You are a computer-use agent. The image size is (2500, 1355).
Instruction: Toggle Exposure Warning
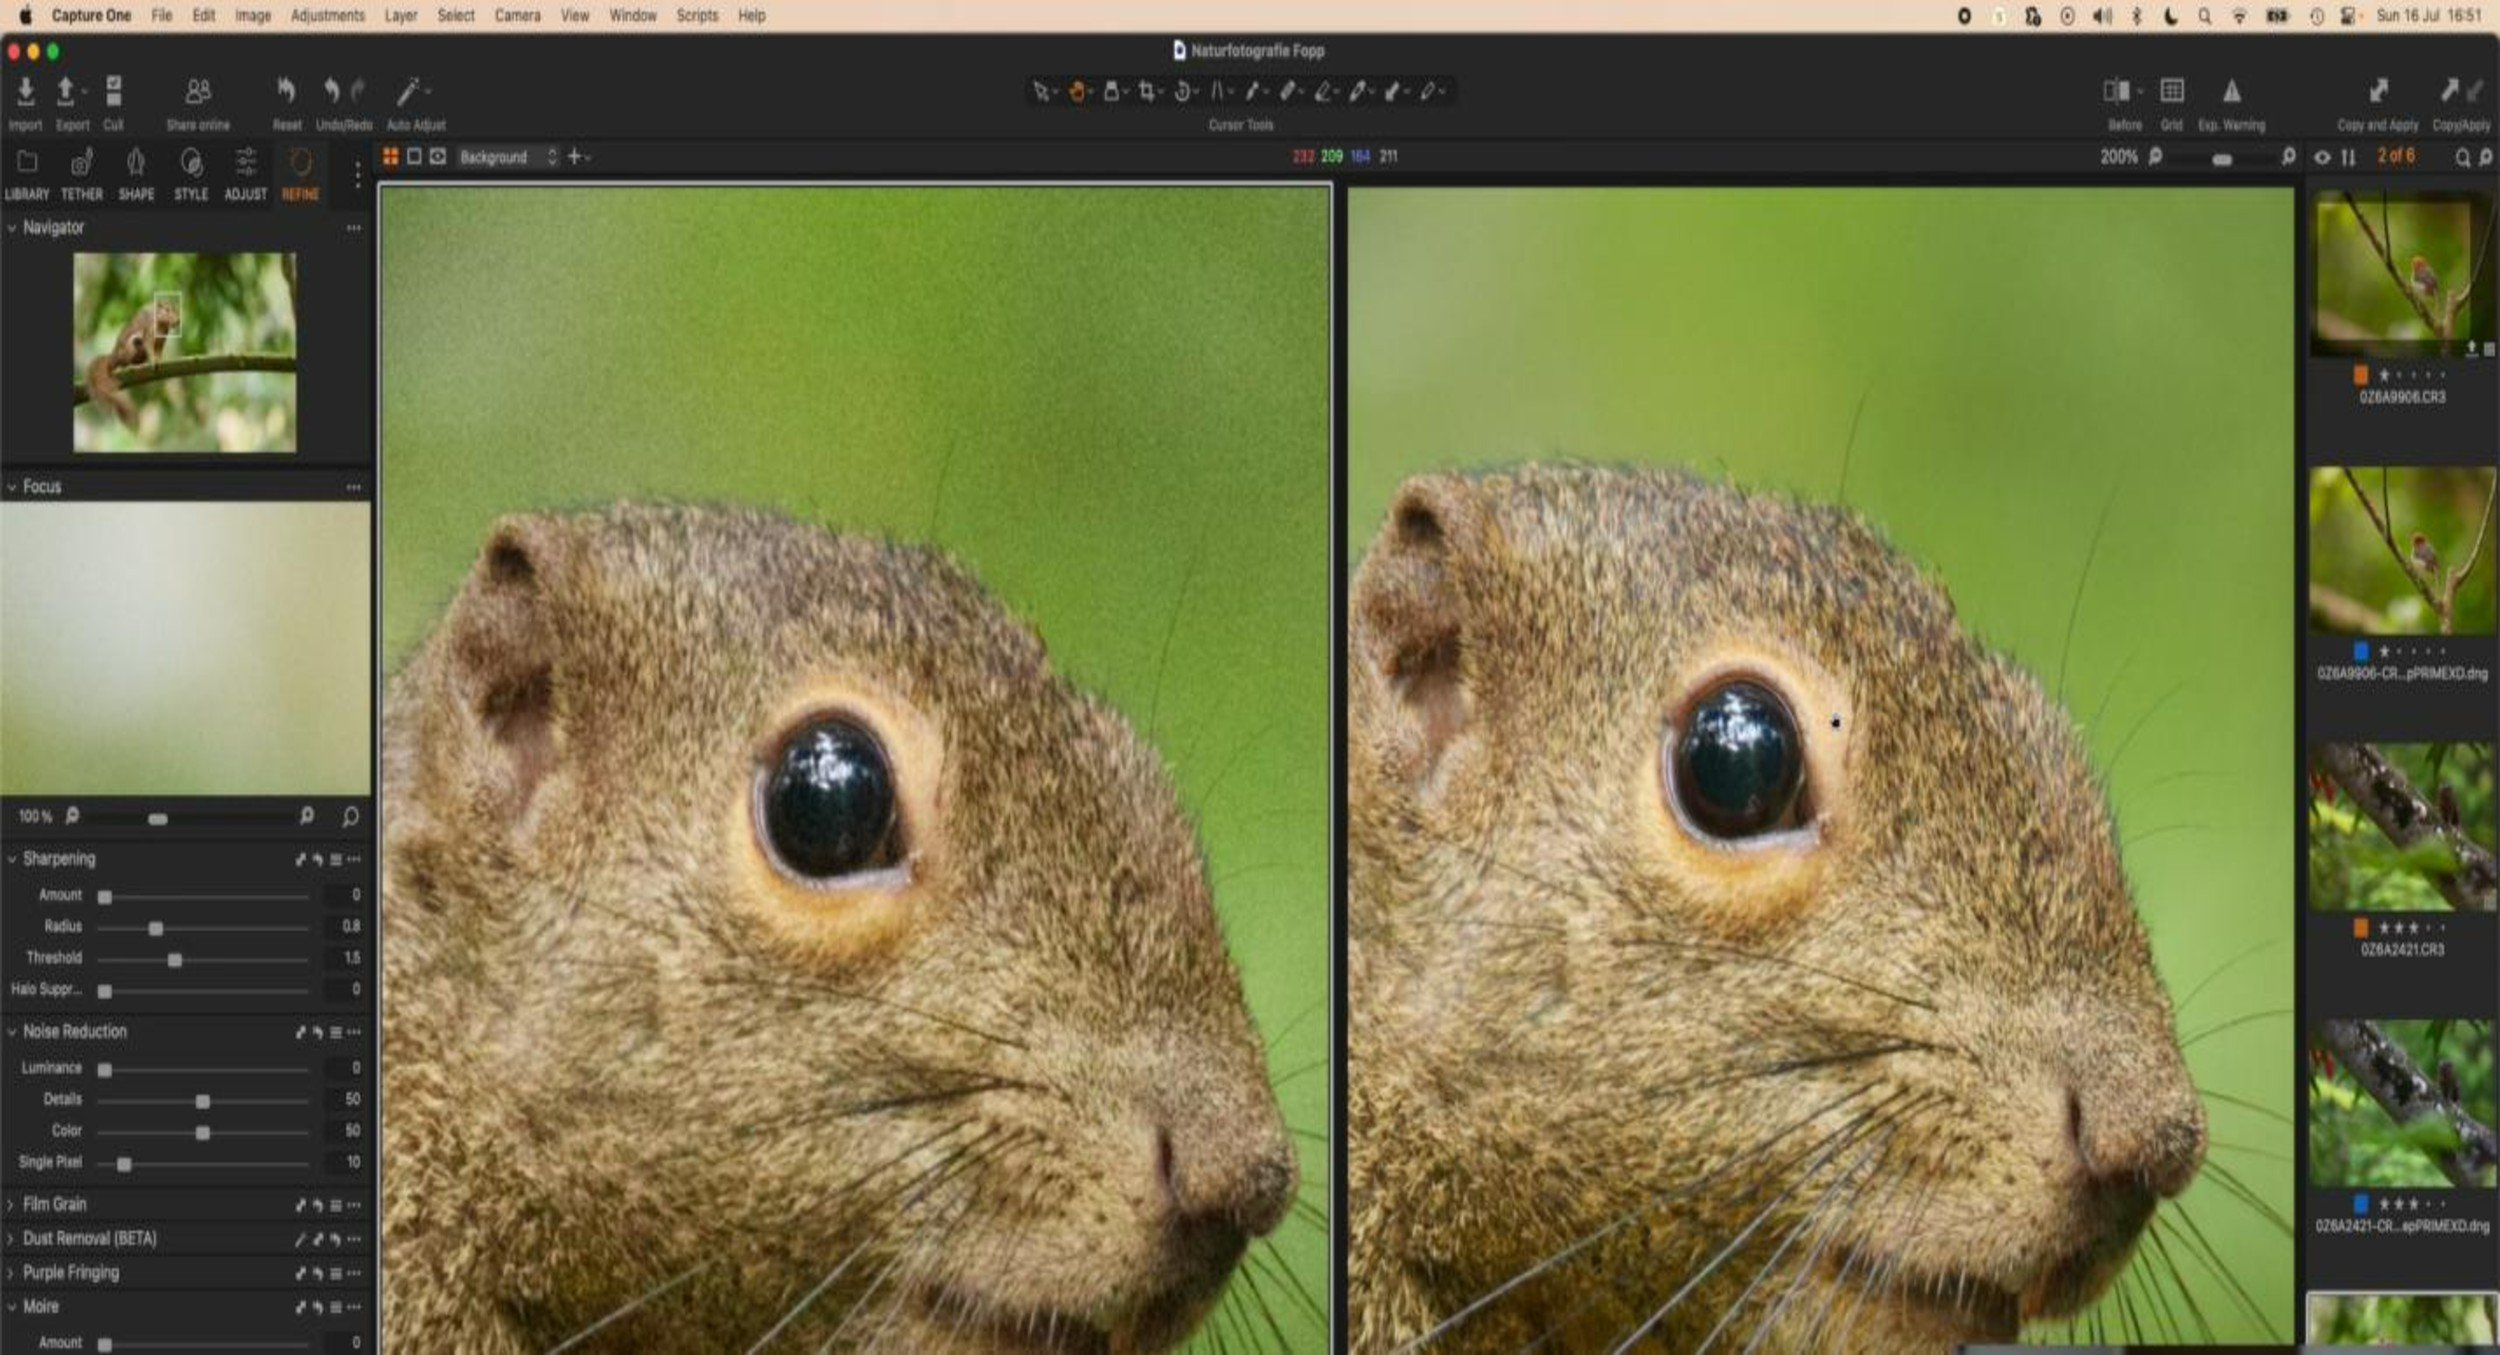(2231, 92)
